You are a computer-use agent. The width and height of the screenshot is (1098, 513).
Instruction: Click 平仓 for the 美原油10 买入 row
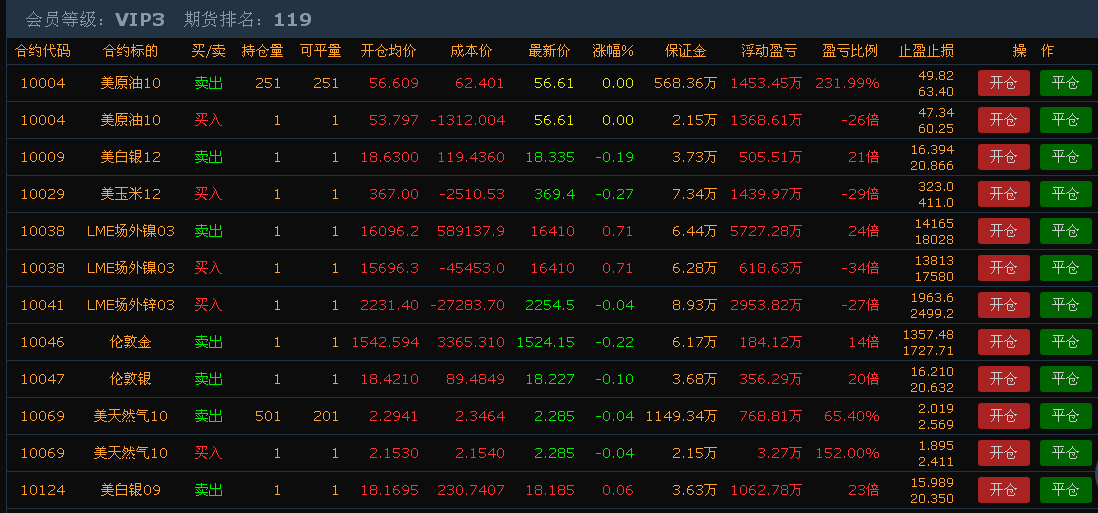coord(1065,120)
